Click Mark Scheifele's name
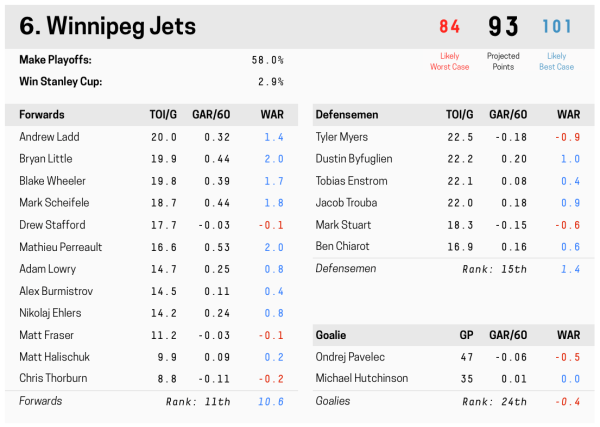This screenshot has height=427, width=600. [52, 203]
